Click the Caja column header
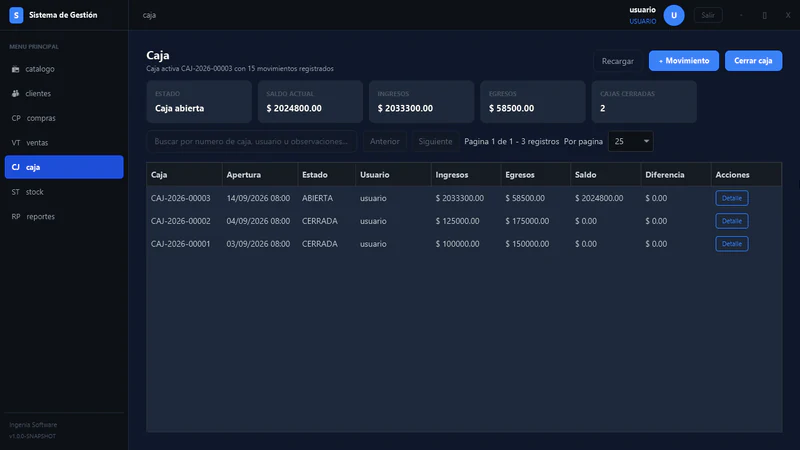Image resolution: width=800 pixels, height=450 pixels. (x=184, y=174)
